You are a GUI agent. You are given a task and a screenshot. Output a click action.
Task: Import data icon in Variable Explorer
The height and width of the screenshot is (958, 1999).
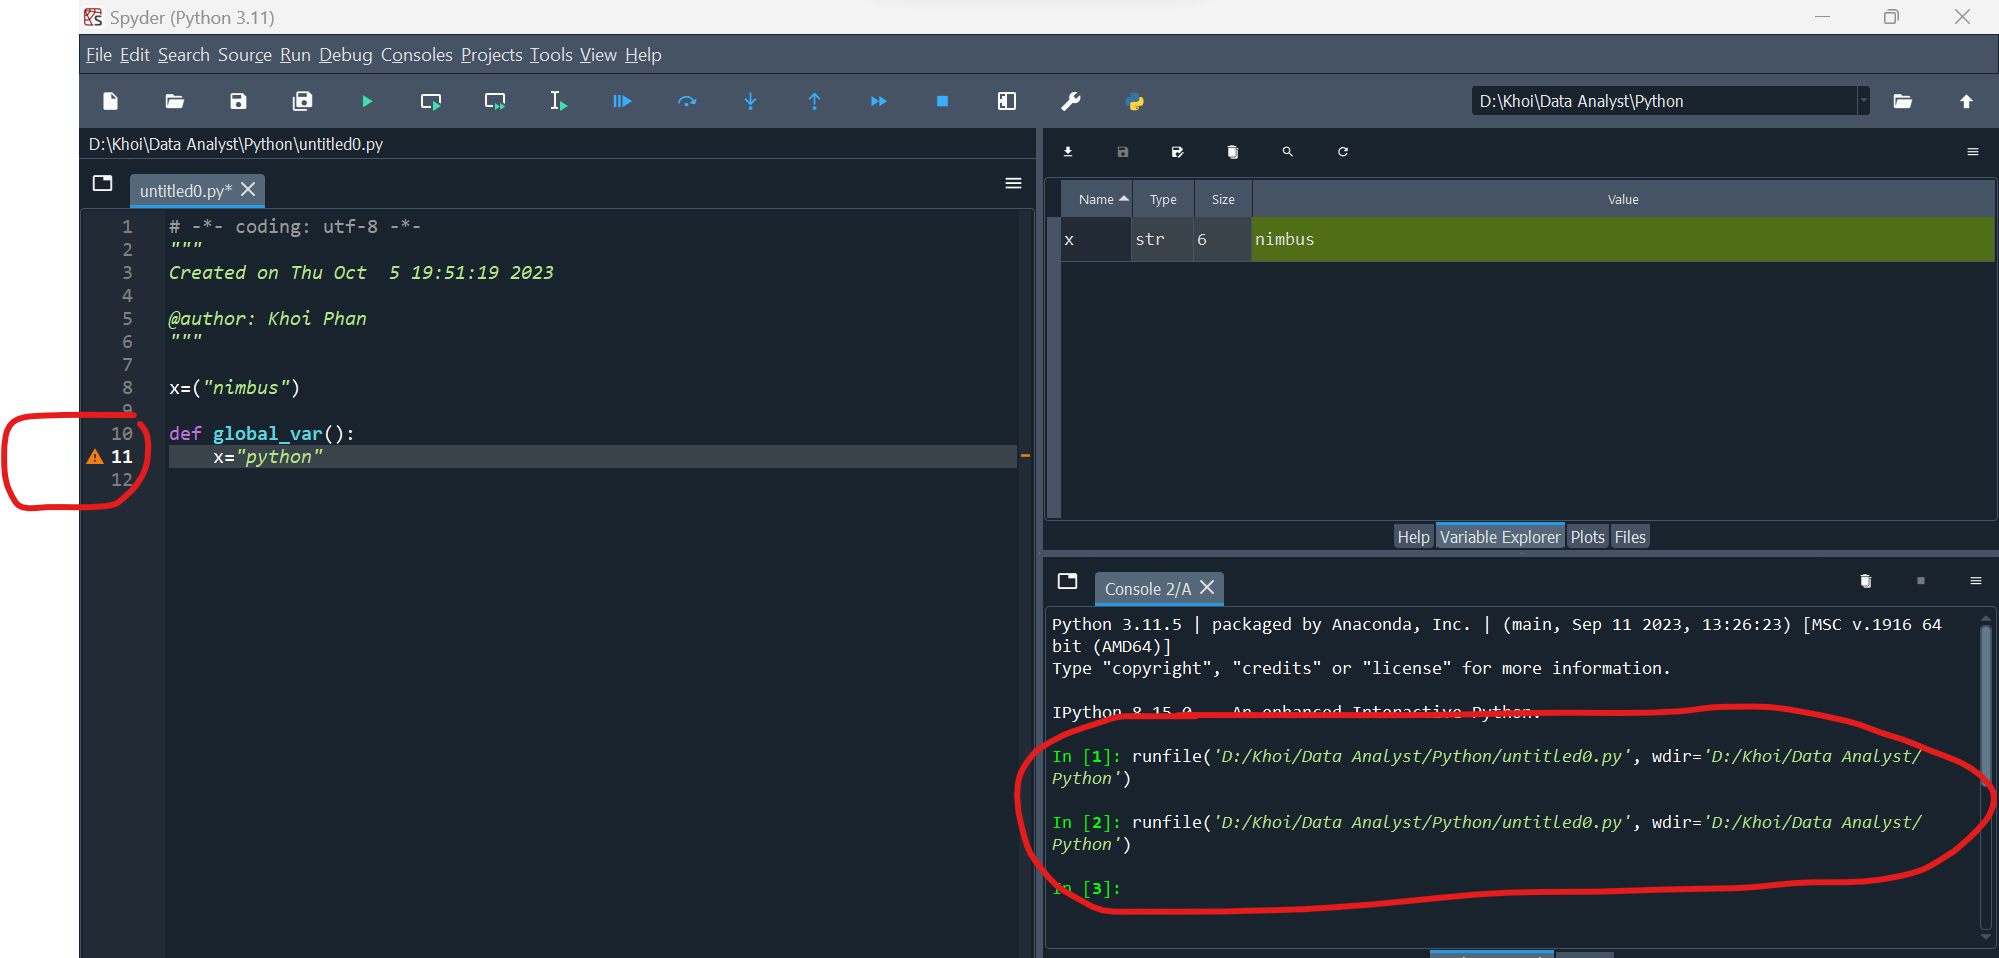[1068, 152]
